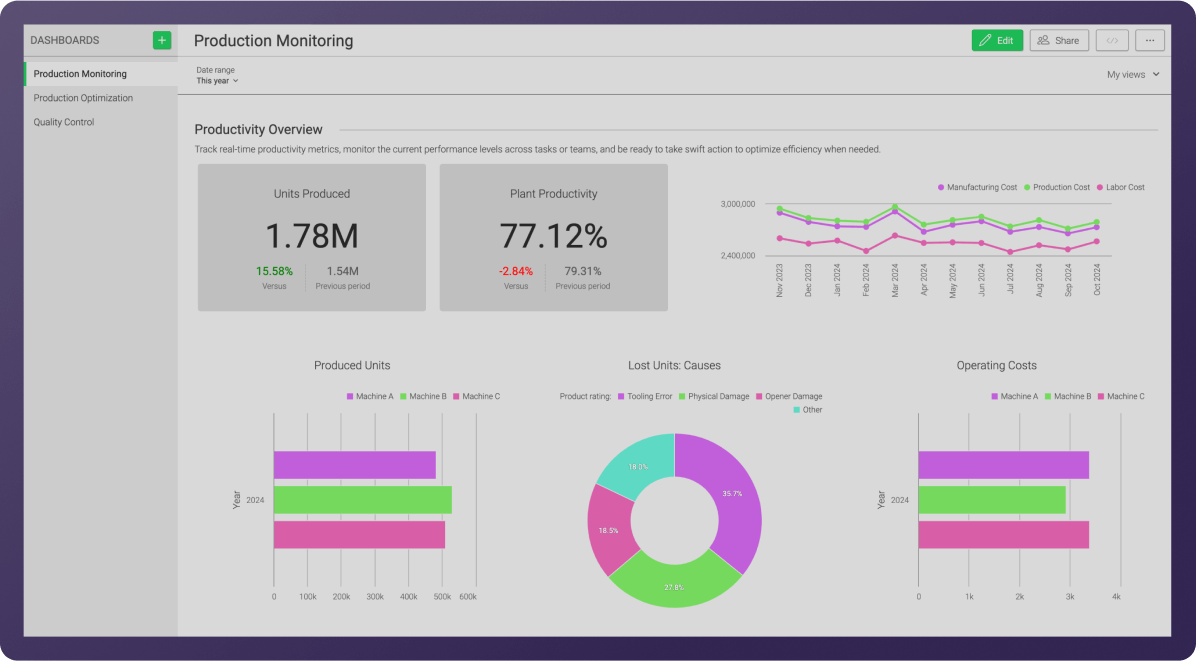Image resolution: width=1196 pixels, height=661 pixels.
Task: Click the Edit button
Action: pyautogui.click(x=997, y=40)
